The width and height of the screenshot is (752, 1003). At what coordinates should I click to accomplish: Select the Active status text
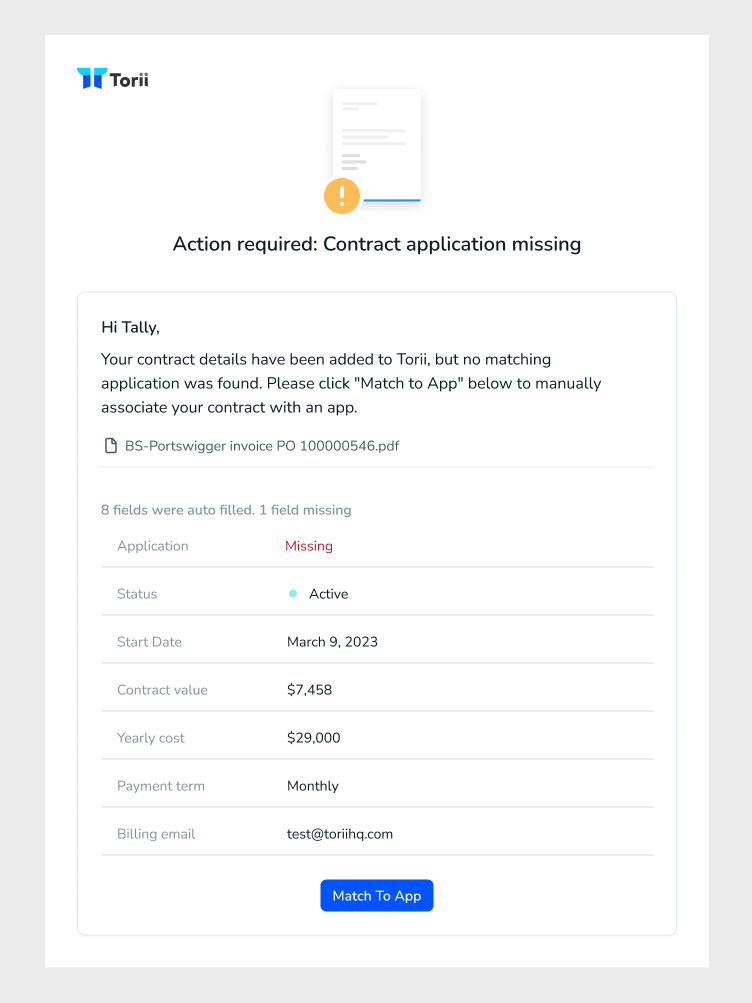pyautogui.click(x=329, y=594)
